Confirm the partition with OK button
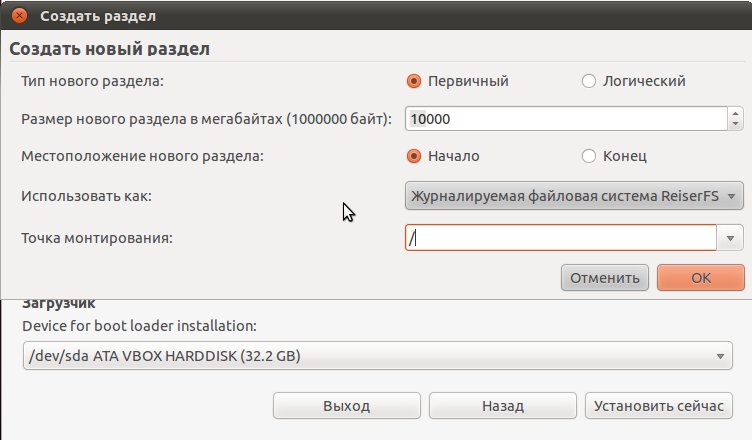752x440 pixels. [x=701, y=278]
